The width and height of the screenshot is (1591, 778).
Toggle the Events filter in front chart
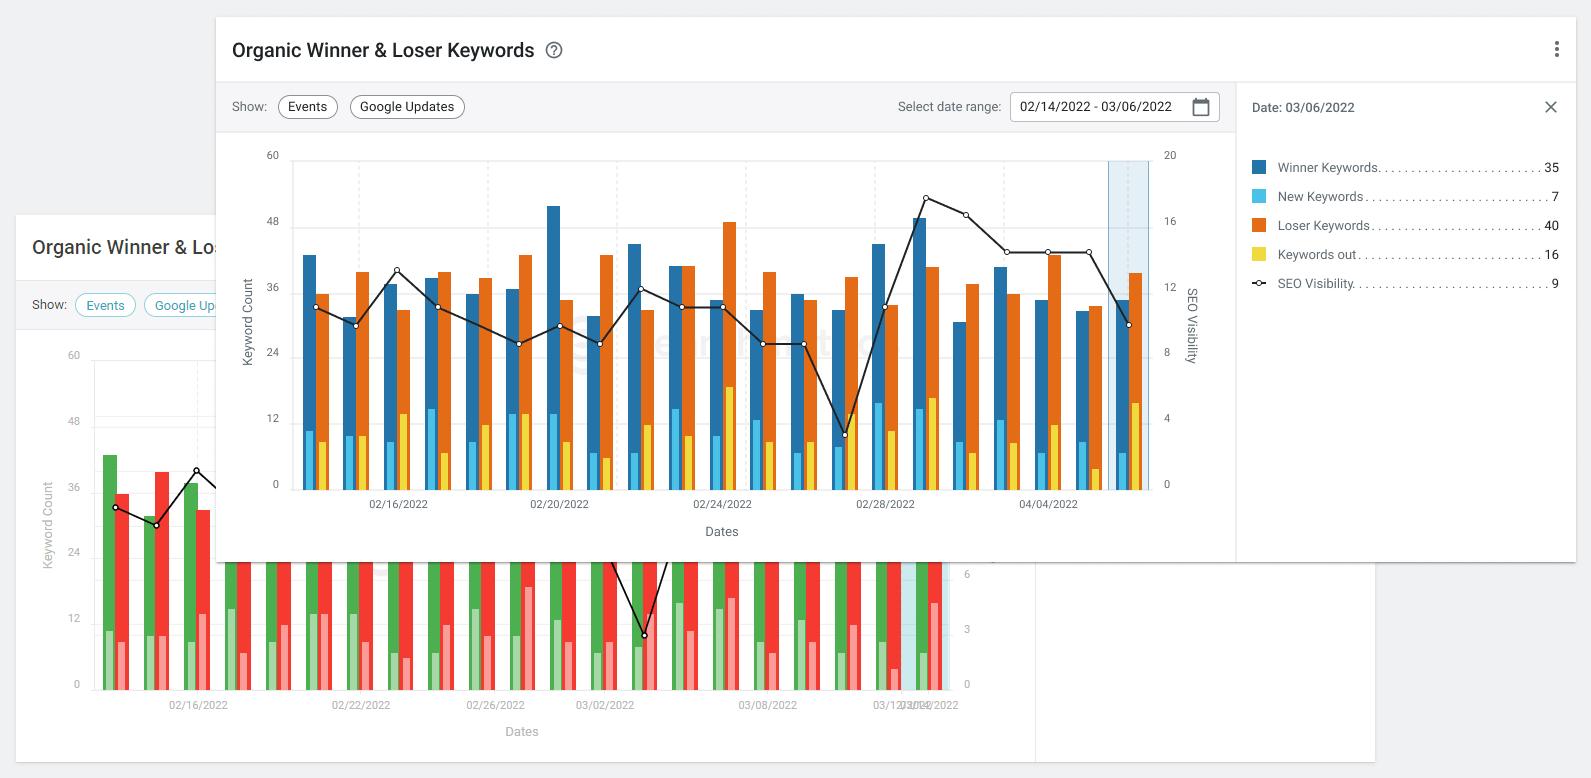click(x=307, y=107)
